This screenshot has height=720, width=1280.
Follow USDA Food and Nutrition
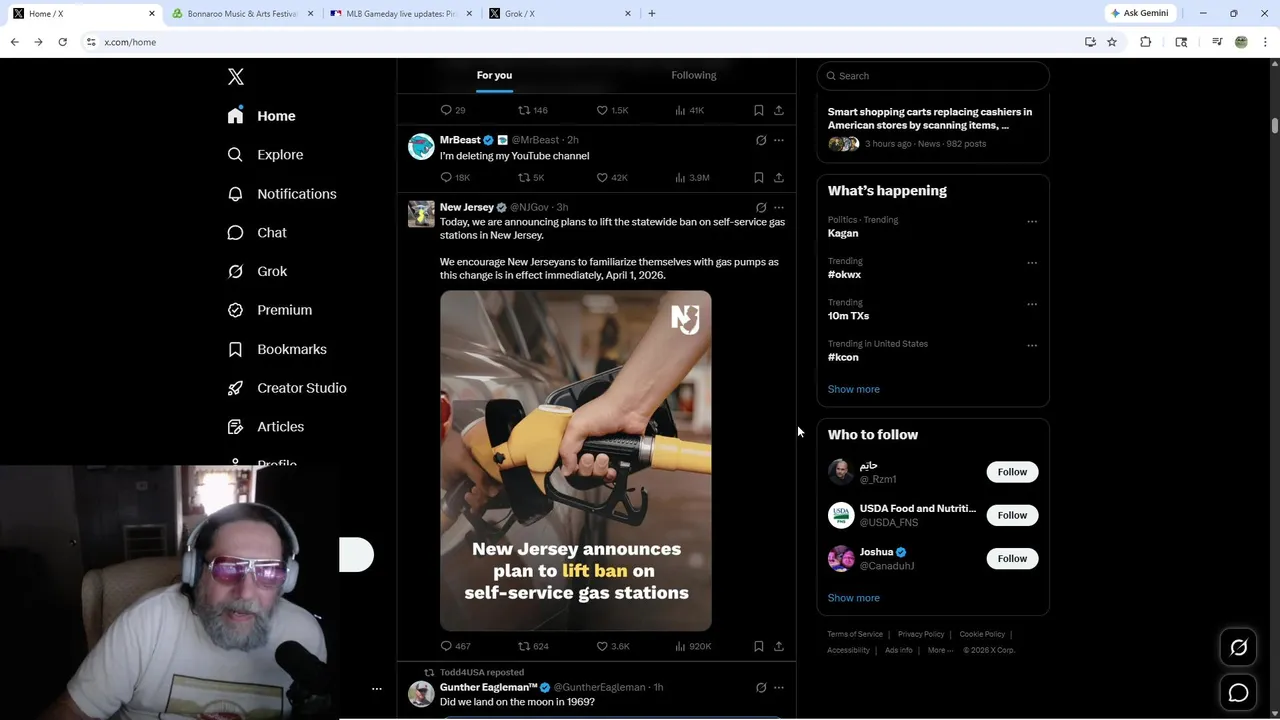pyautogui.click(x=1012, y=515)
